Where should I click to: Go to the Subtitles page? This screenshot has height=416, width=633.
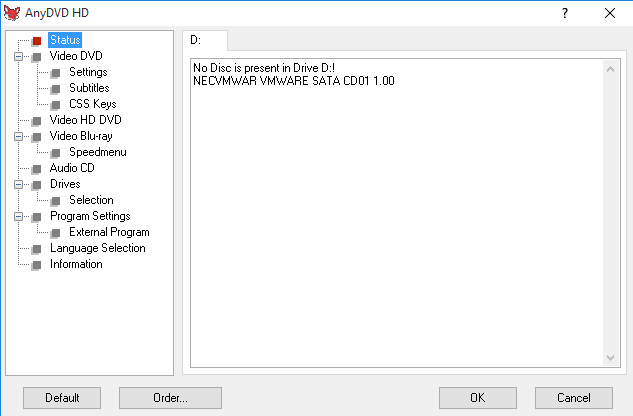point(89,88)
